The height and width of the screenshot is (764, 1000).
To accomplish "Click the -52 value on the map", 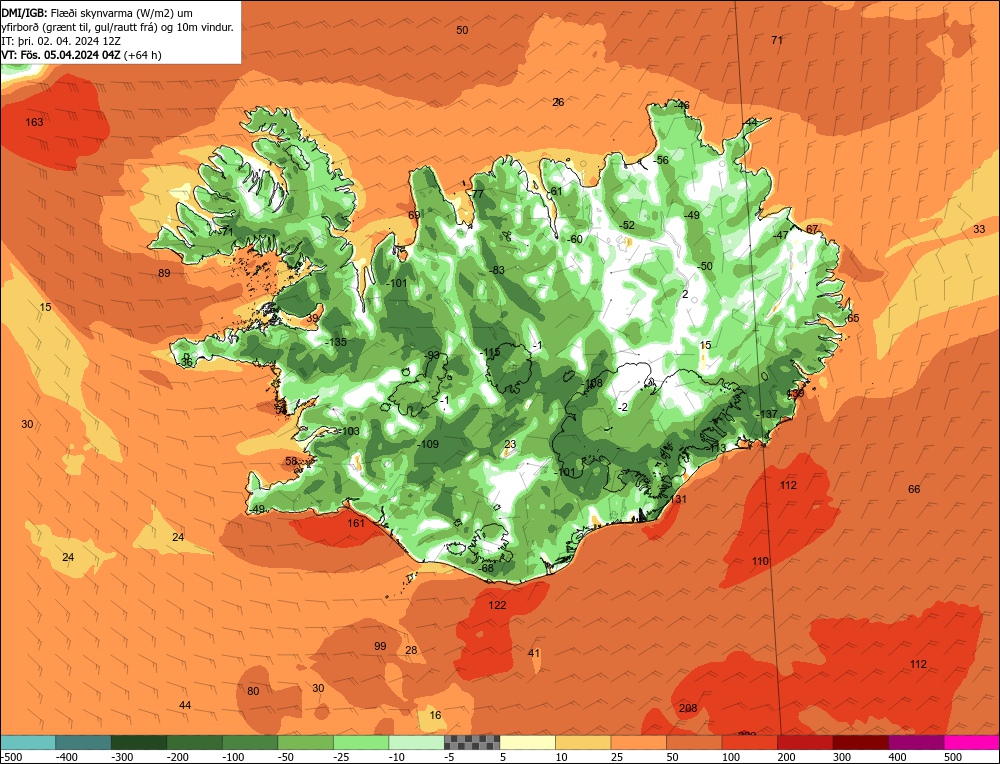I will pyautogui.click(x=627, y=225).
